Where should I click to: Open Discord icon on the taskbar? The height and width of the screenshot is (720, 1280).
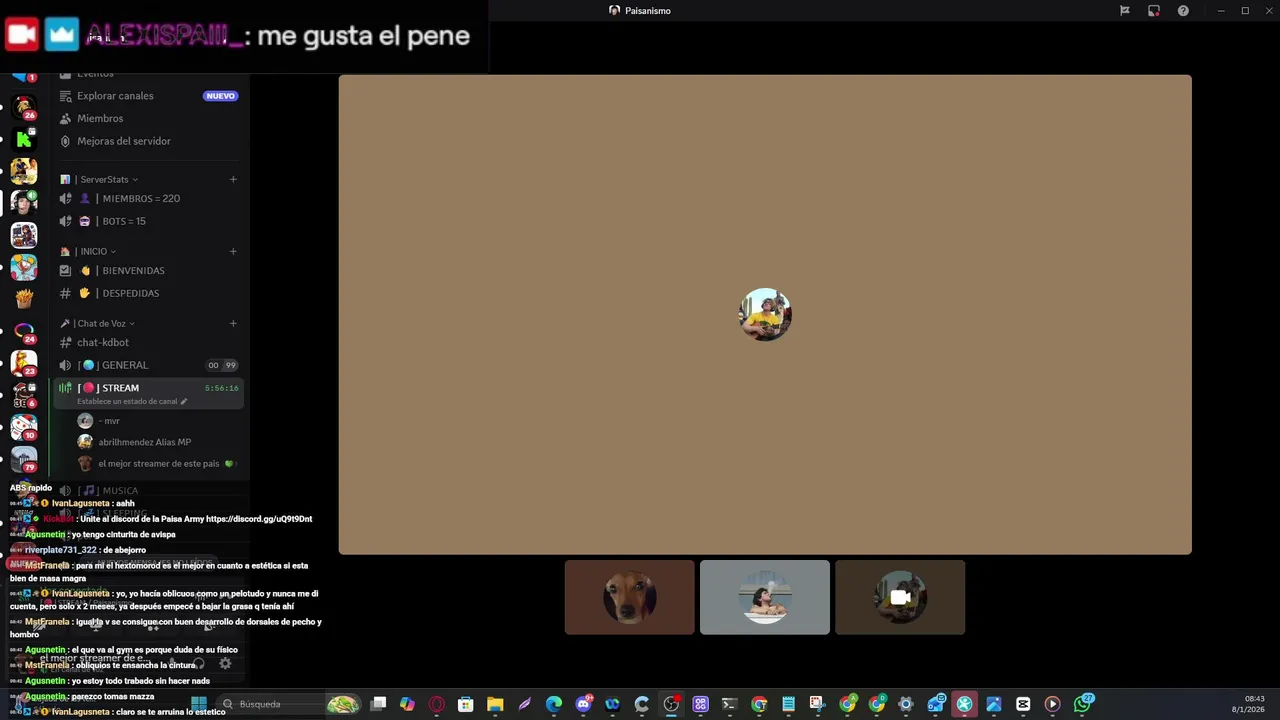[584, 704]
